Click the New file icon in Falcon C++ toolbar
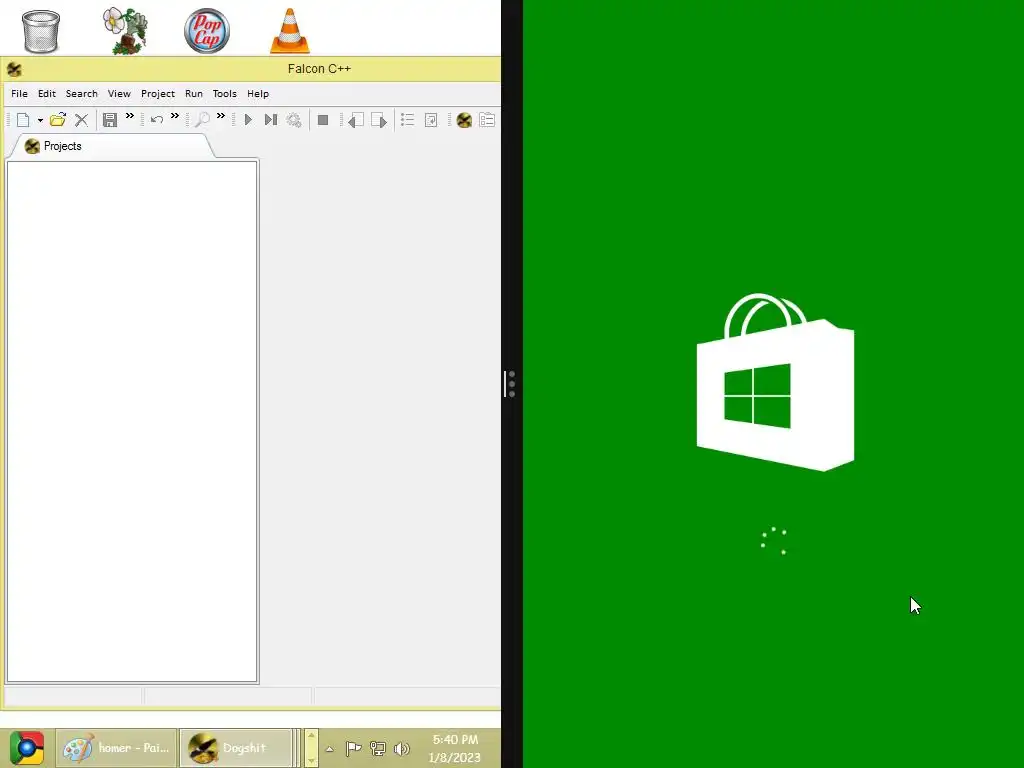Viewport: 1024px width, 768px height. [24, 120]
